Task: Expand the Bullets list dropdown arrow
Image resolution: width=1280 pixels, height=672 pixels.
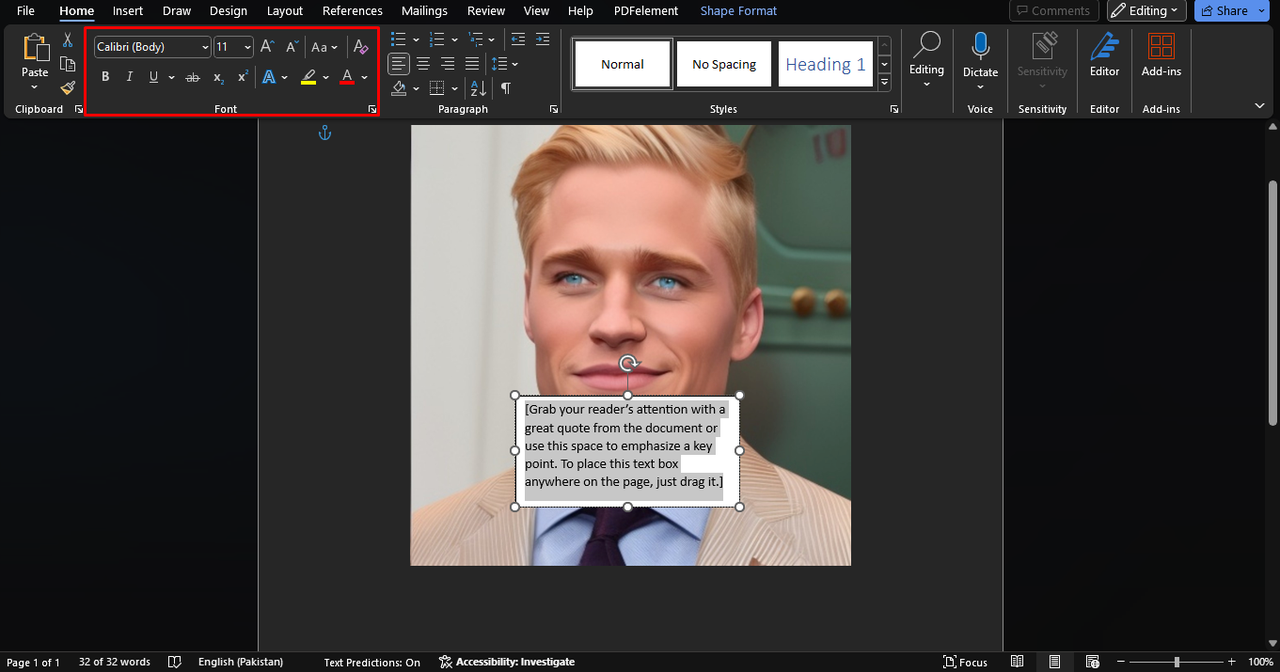Action: tap(416, 40)
